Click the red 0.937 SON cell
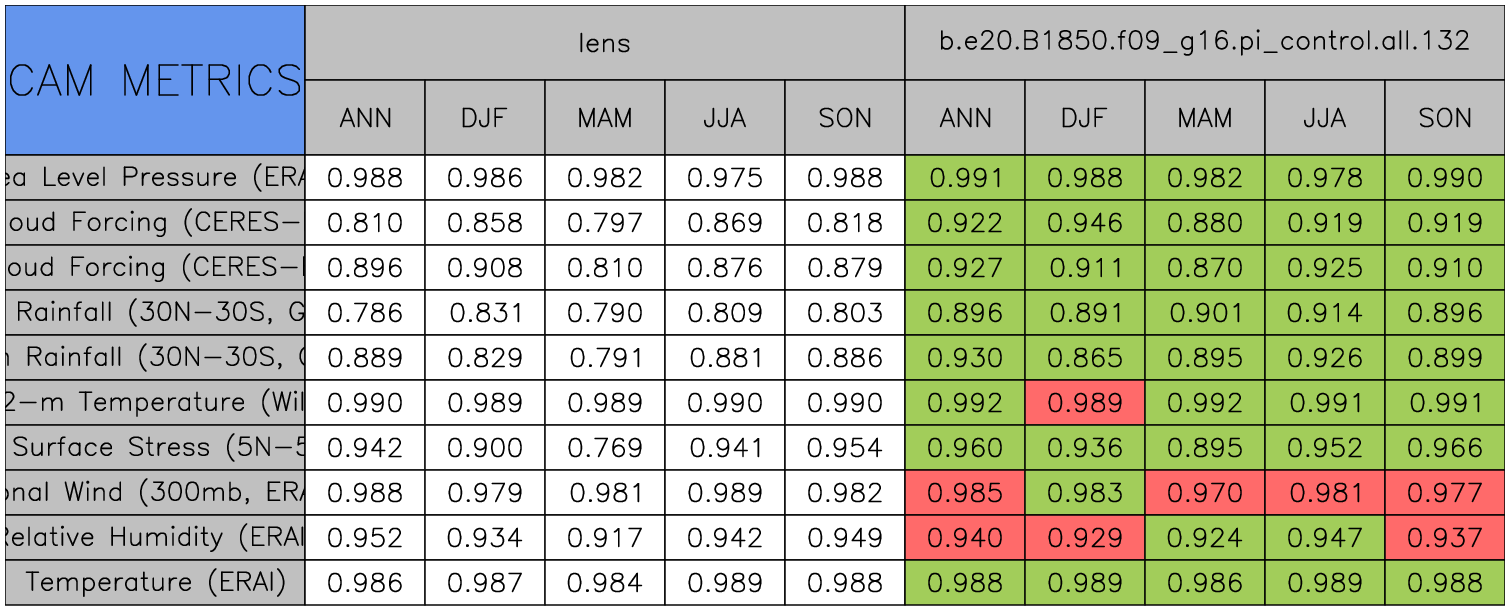1510x611 pixels. click(x=1444, y=538)
